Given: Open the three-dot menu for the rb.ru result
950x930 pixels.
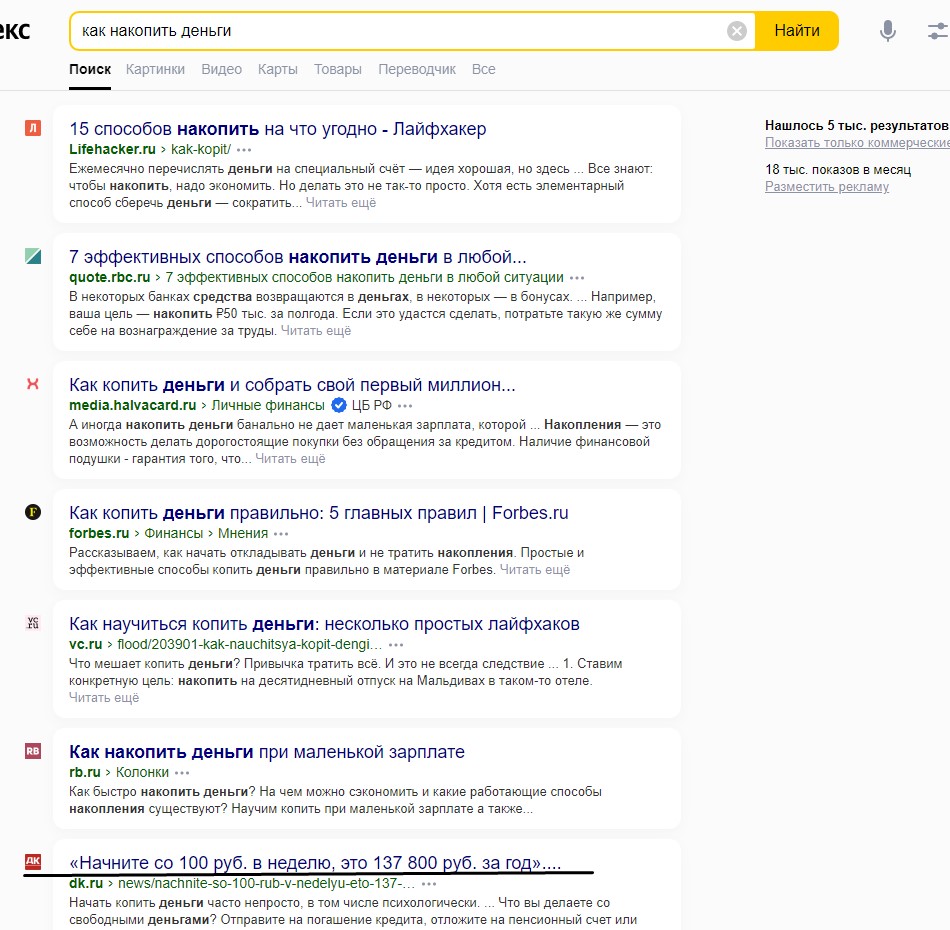Looking at the screenshot, I should [x=182, y=773].
